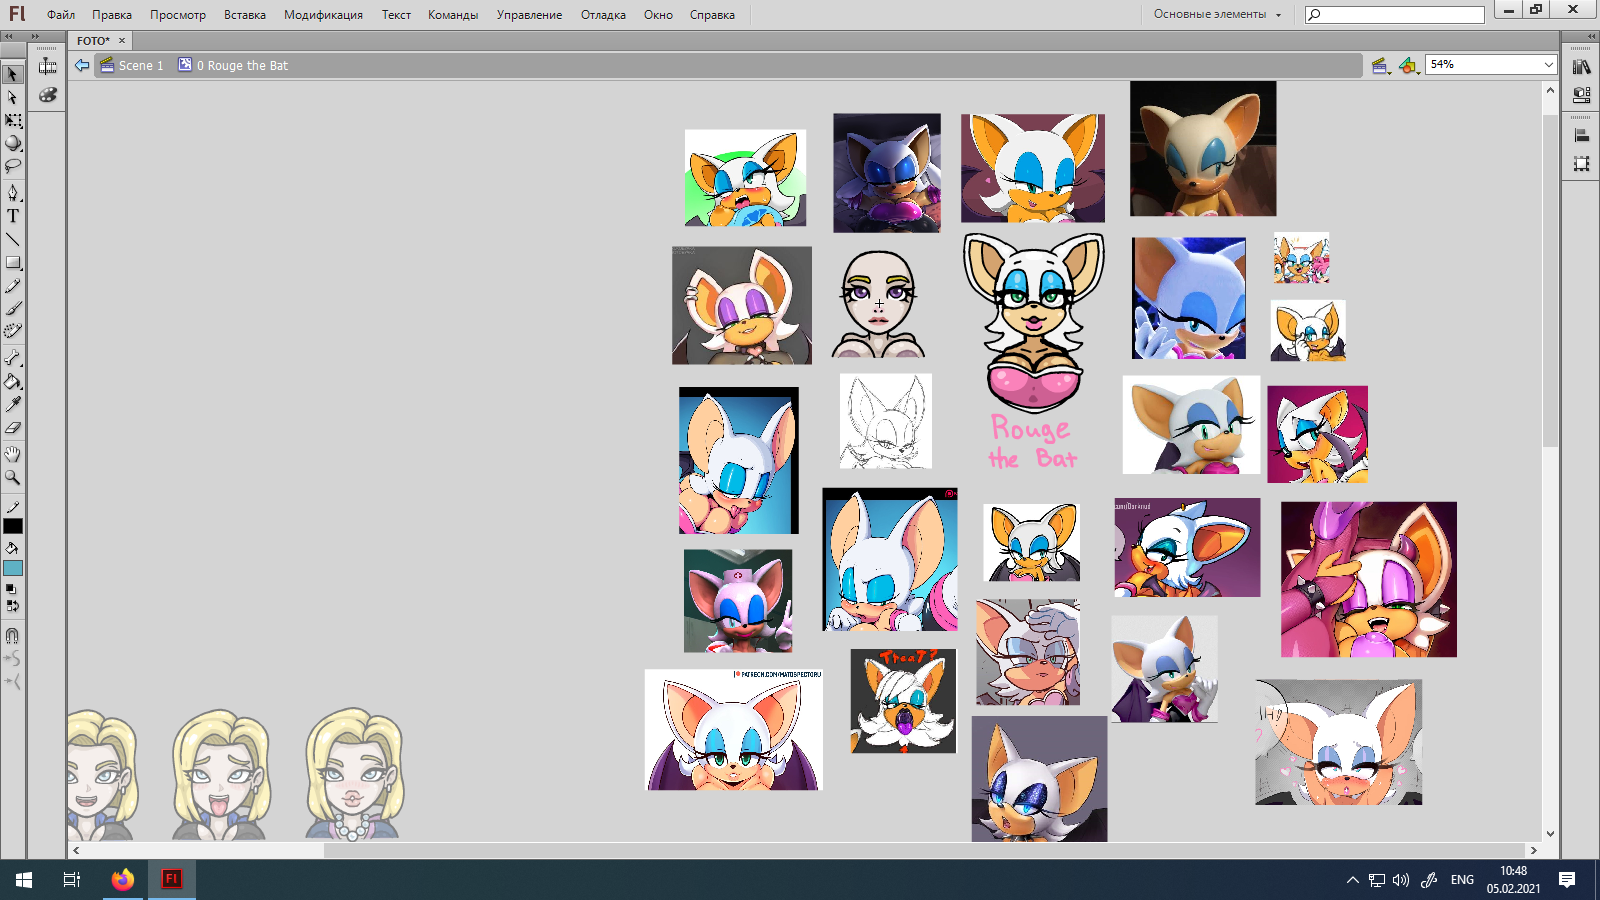Open the Edit Symbols dropdown
This screenshot has width=1600, height=900.
click(x=1408, y=66)
